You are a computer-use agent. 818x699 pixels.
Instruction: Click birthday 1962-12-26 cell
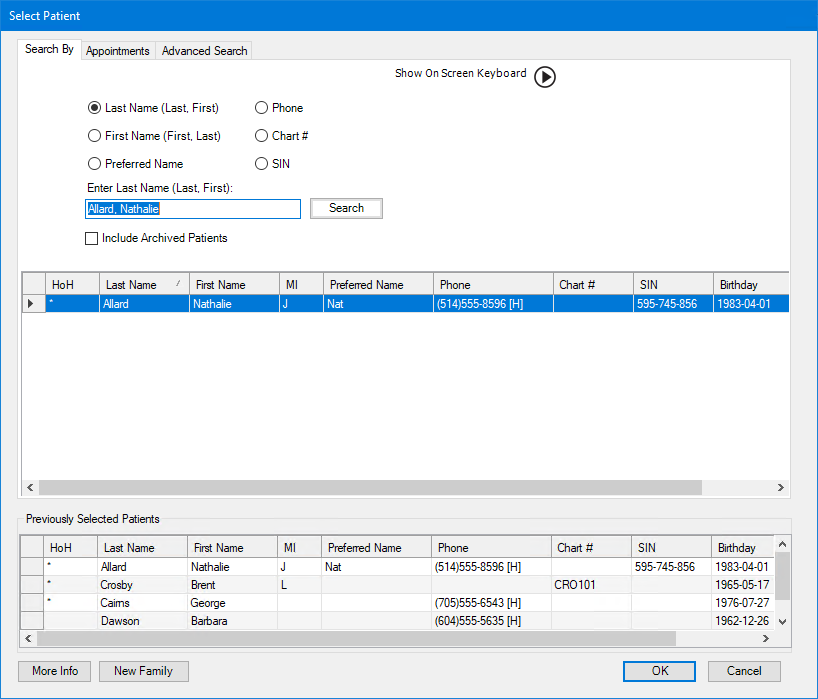coord(742,621)
